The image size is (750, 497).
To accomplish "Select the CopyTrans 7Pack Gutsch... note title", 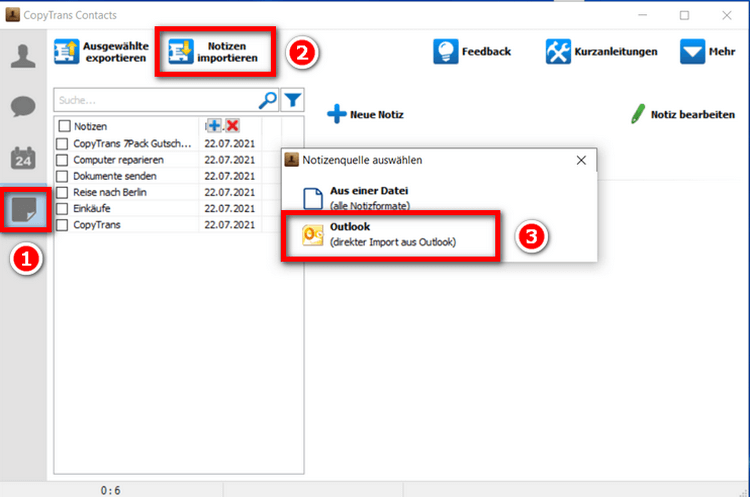I will 132,144.
